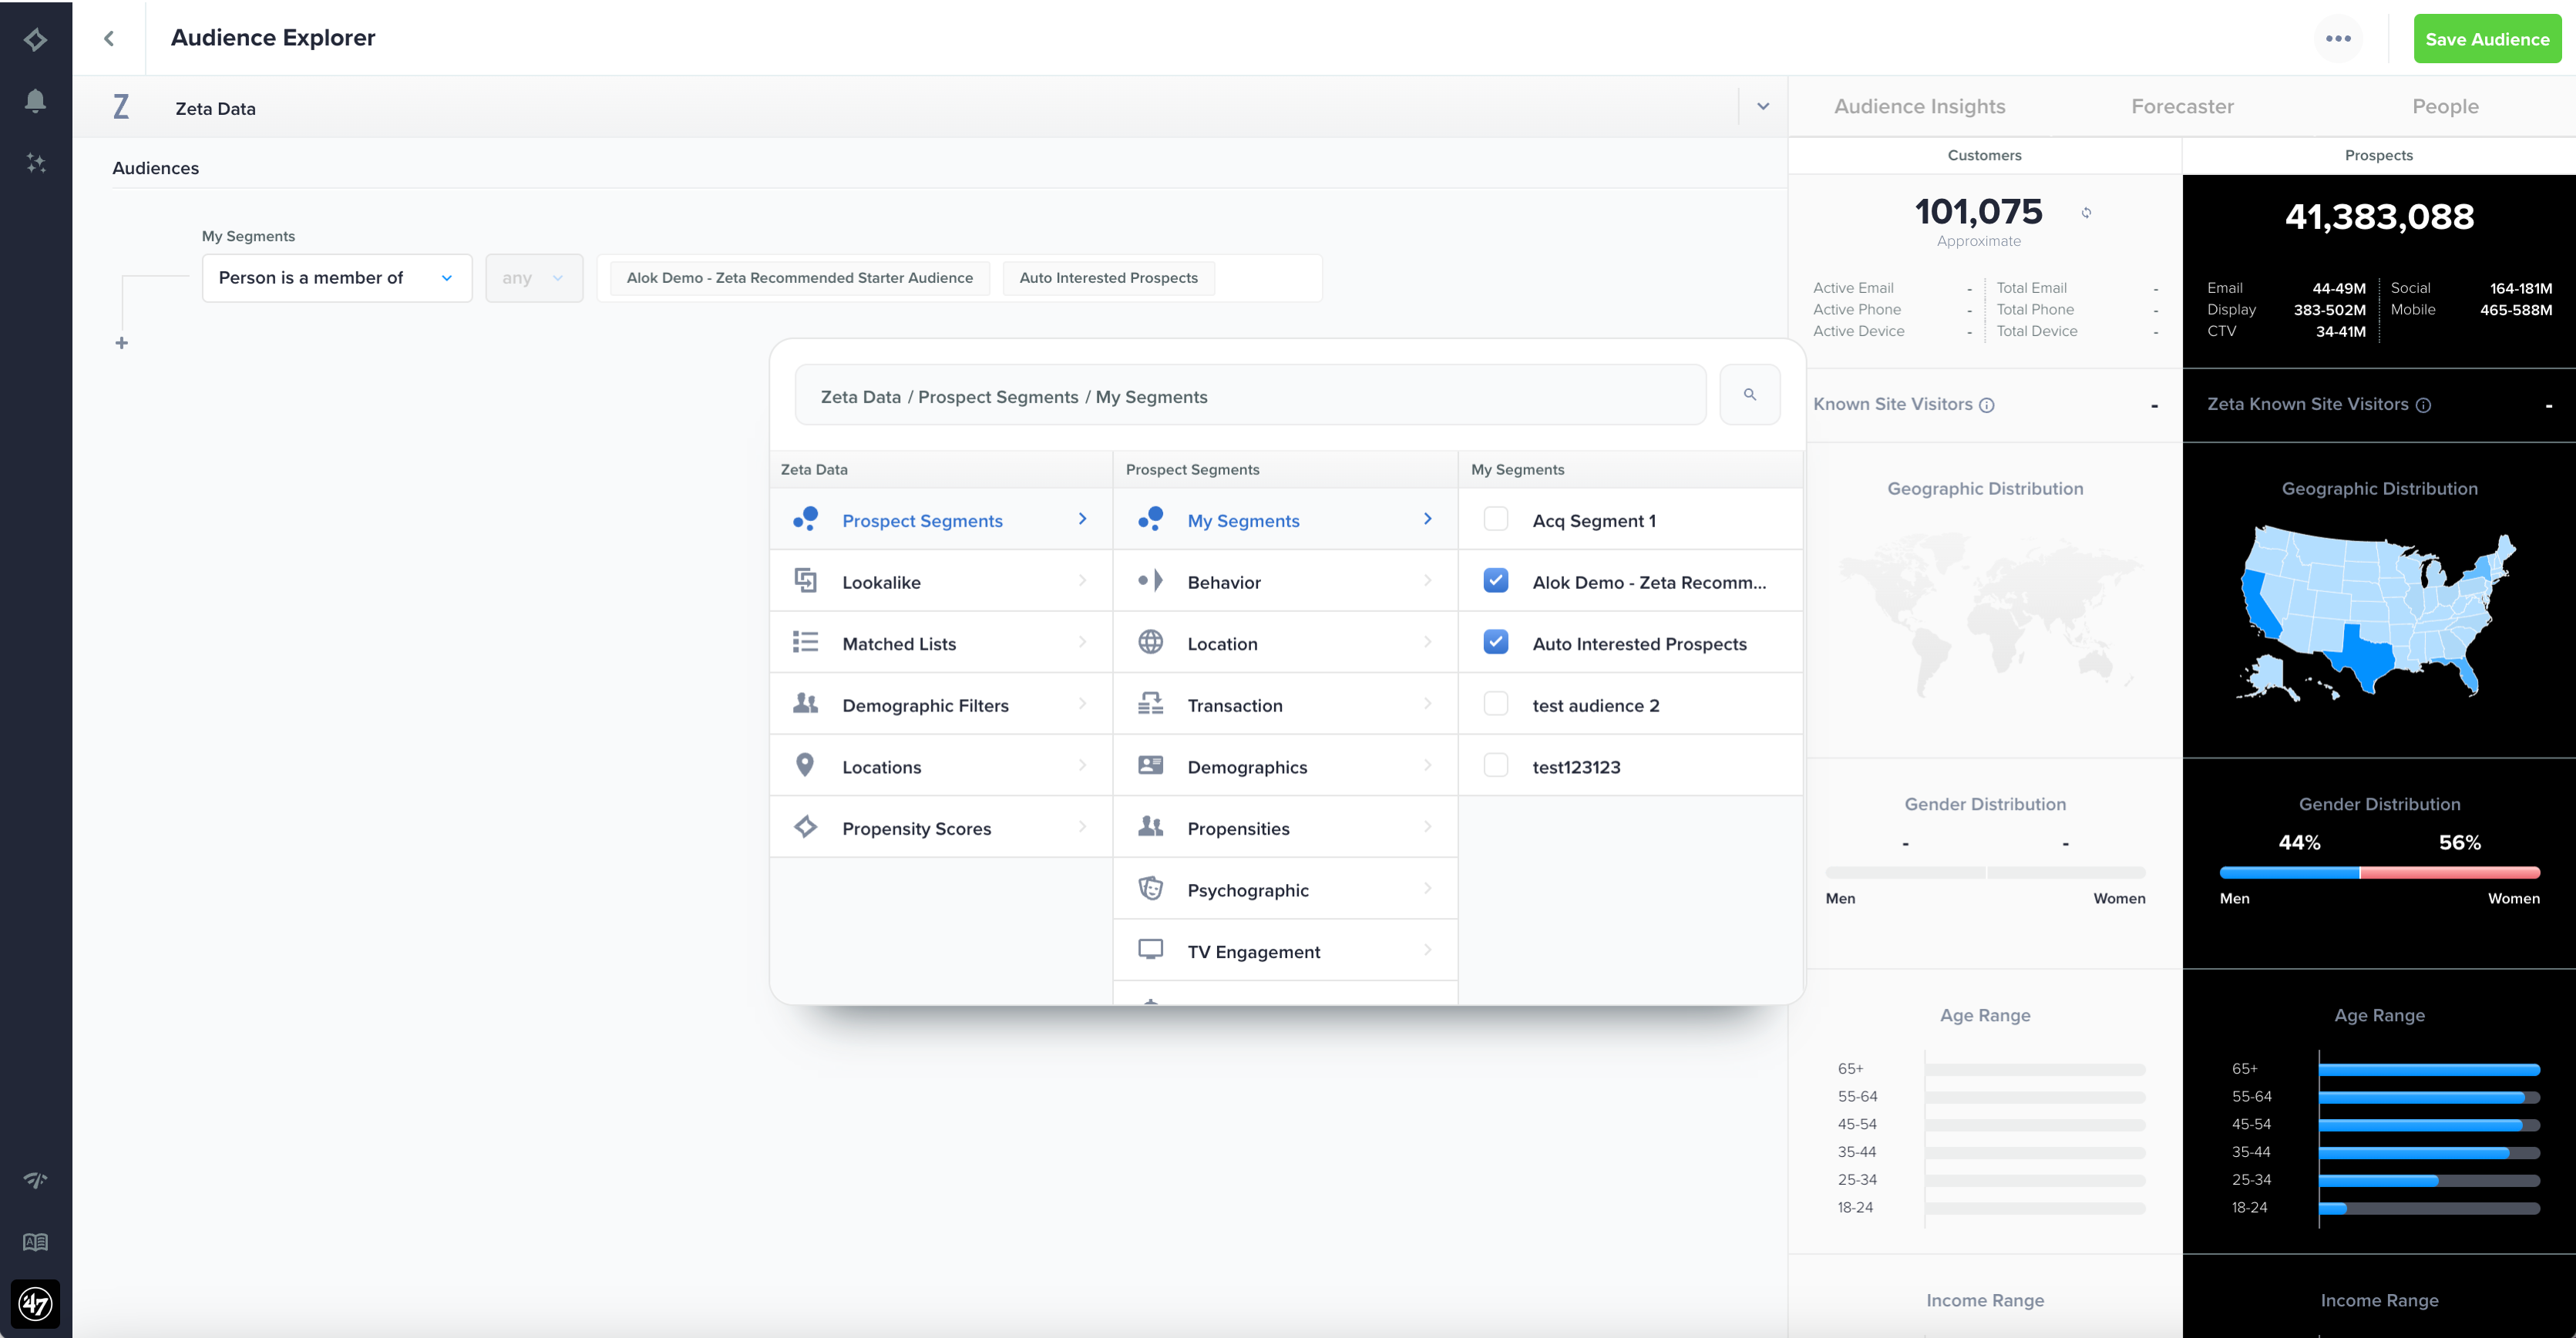Expand the Prospect Segments submenu arrow
The image size is (2576, 1338).
click(1082, 519)
